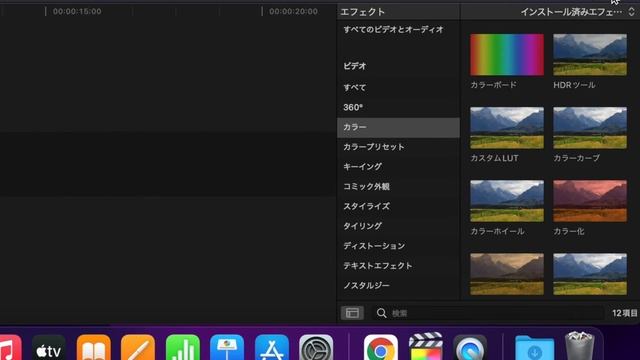Choose コミック外観 category
The height and width of the screenshot is (360, 640).
pyautogui.click(x=398, y=187)
